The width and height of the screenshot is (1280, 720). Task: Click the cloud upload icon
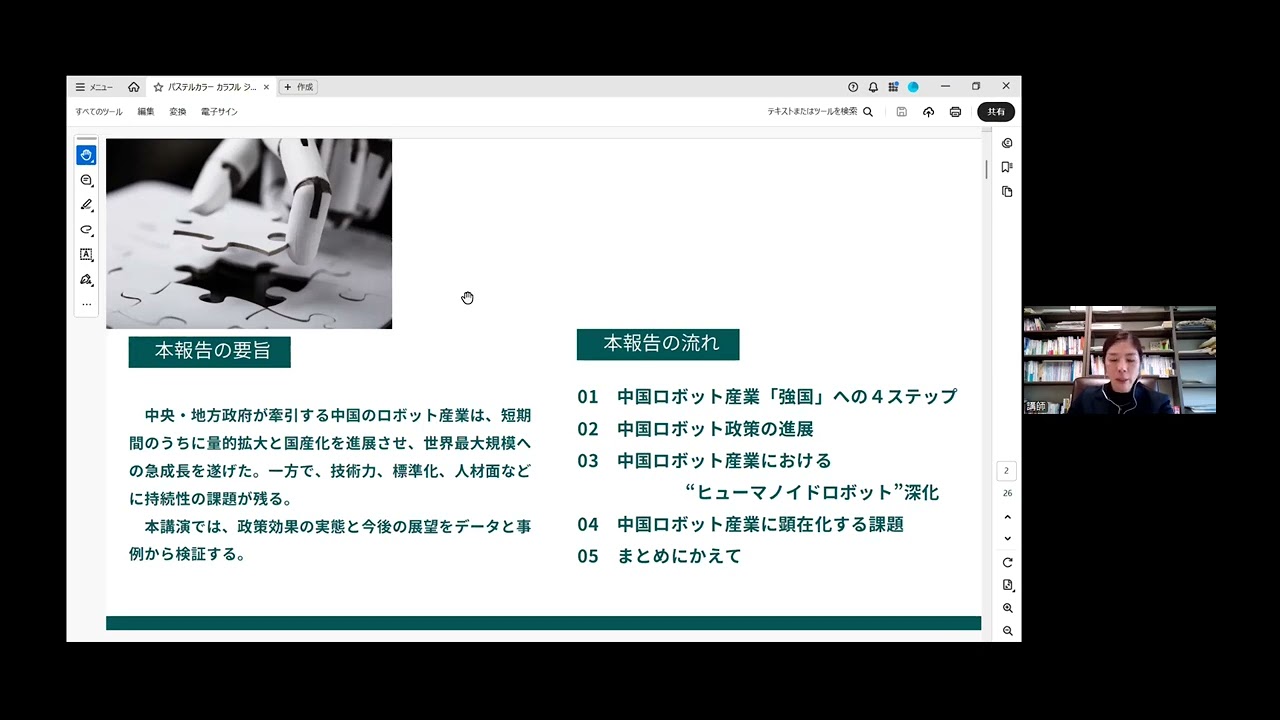pos(928,112)
